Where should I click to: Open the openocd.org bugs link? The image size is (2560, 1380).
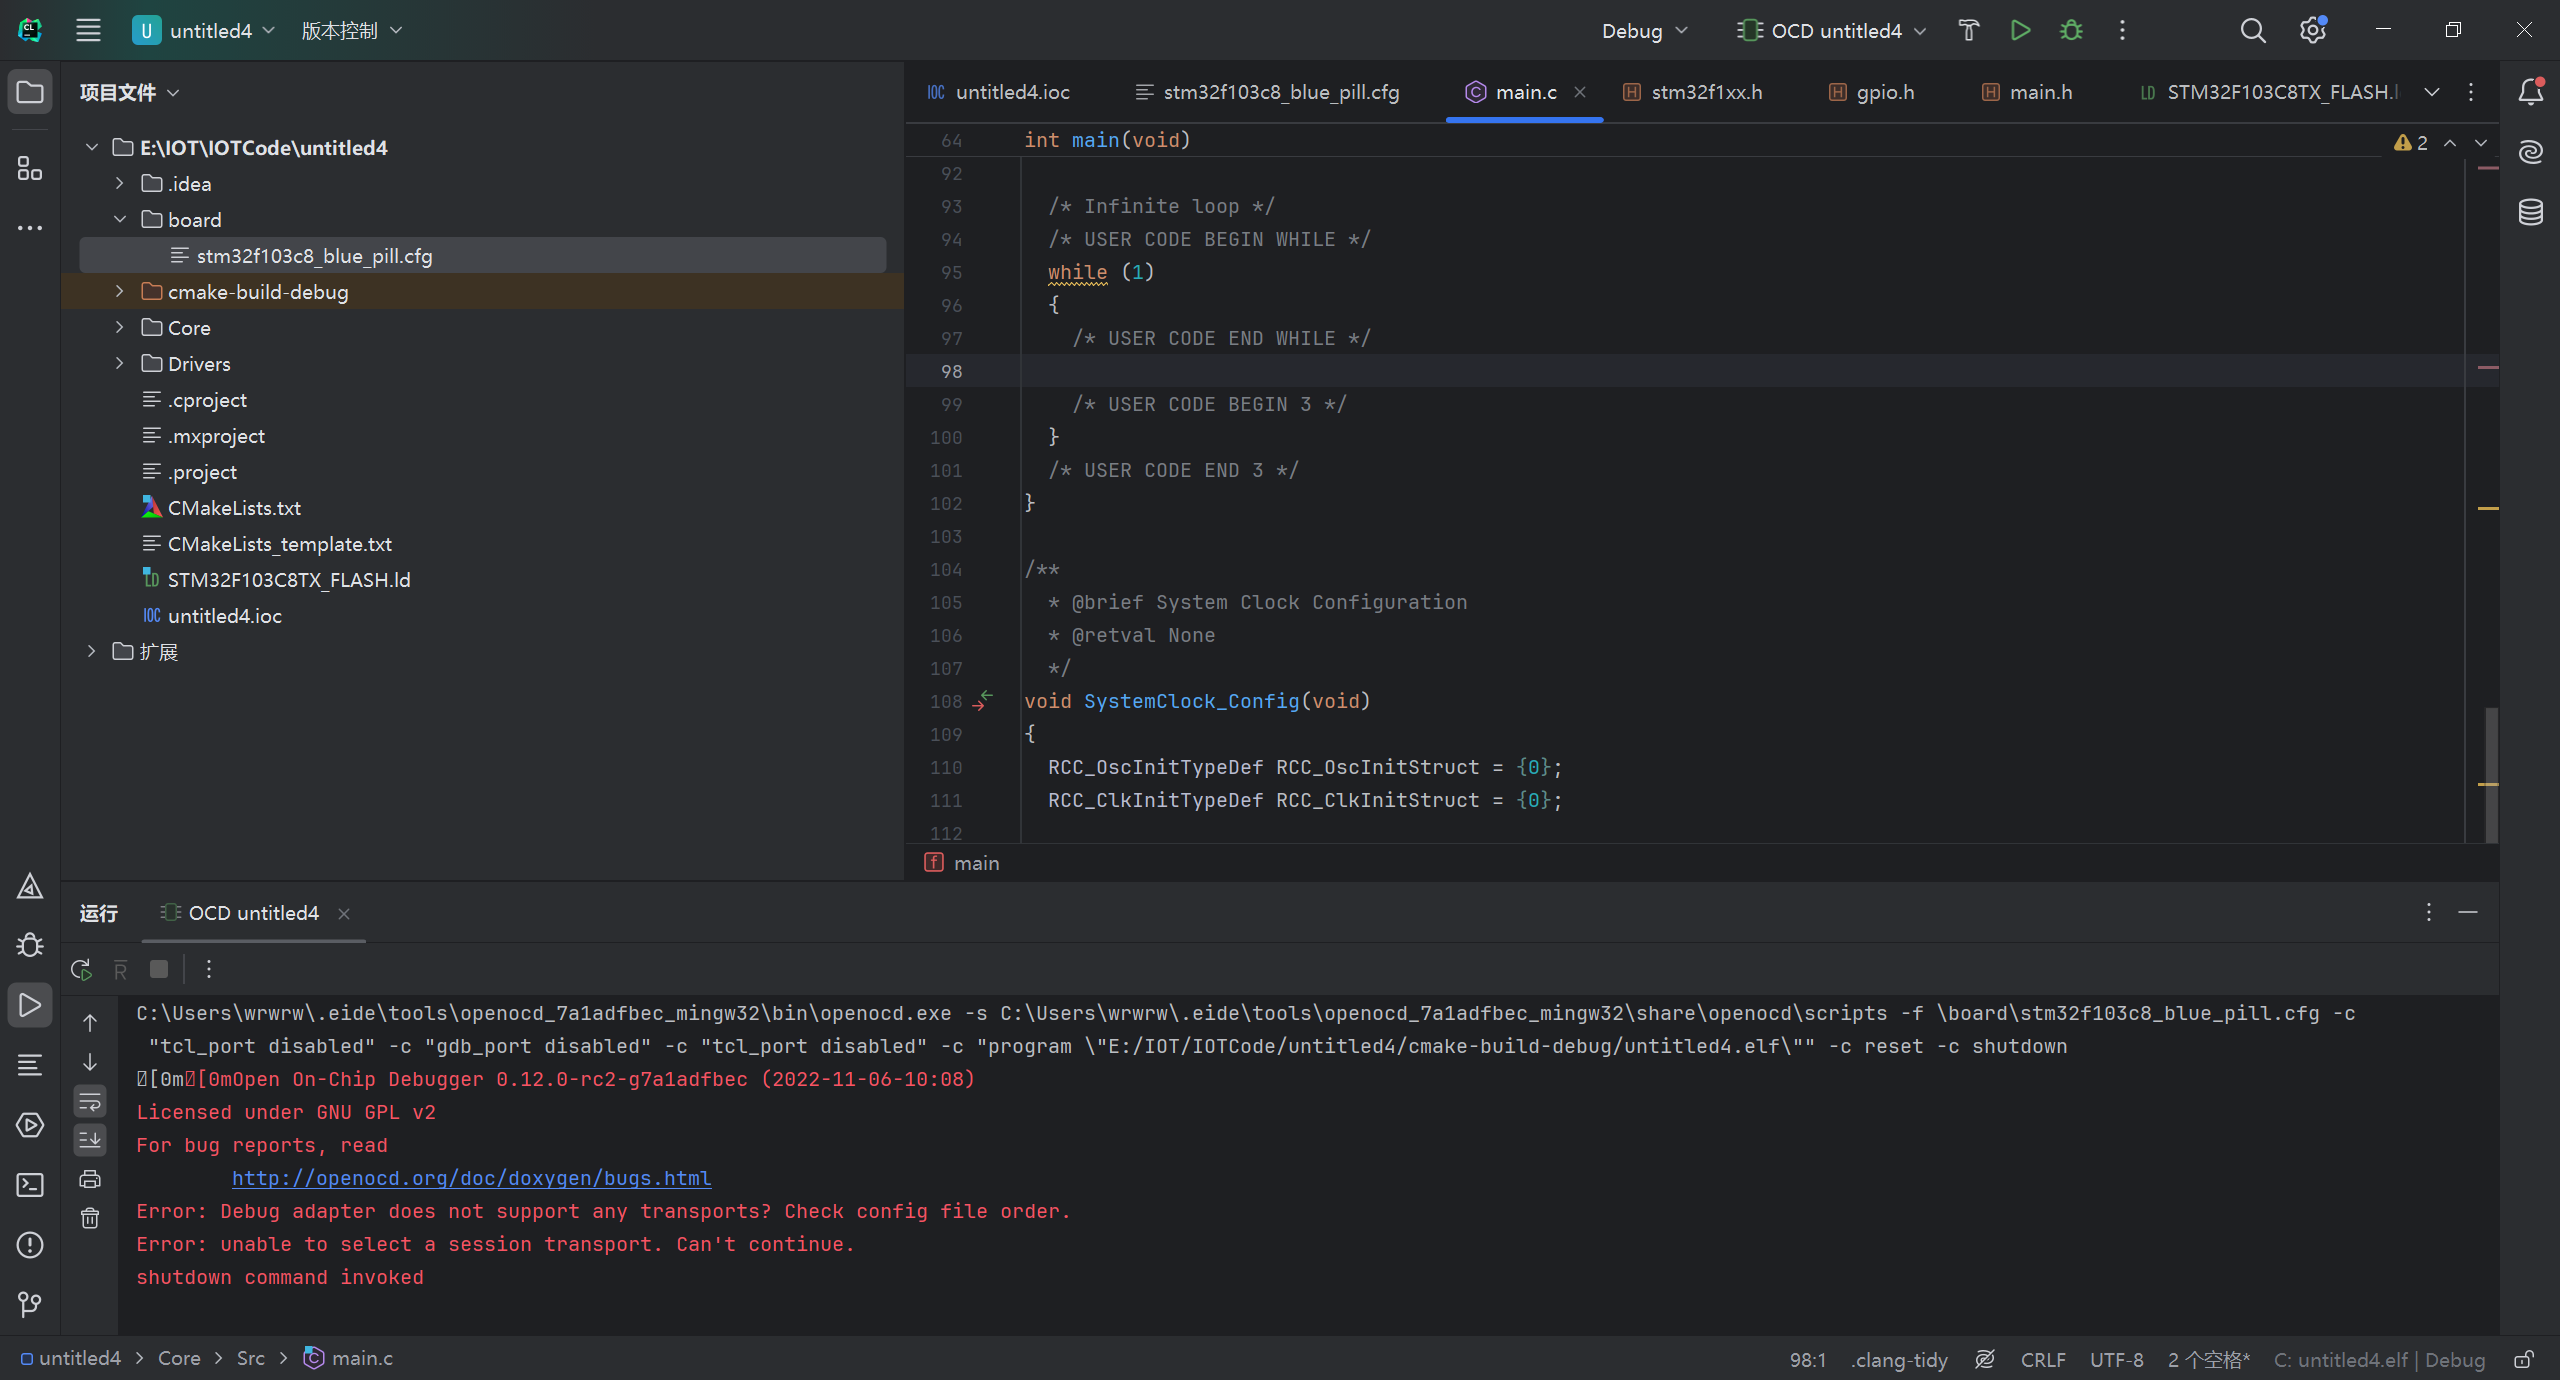[x=471, y=1178]
